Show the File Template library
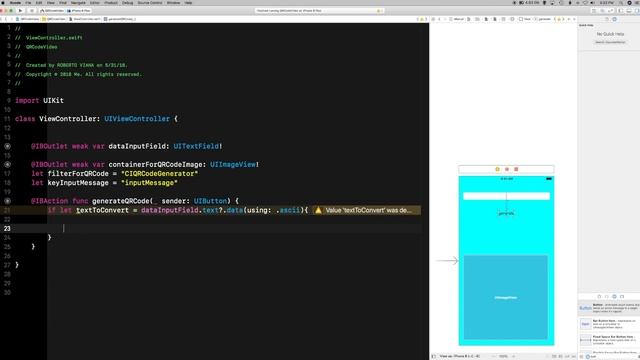This screenshot has height=360, width=640. (599, 296)
